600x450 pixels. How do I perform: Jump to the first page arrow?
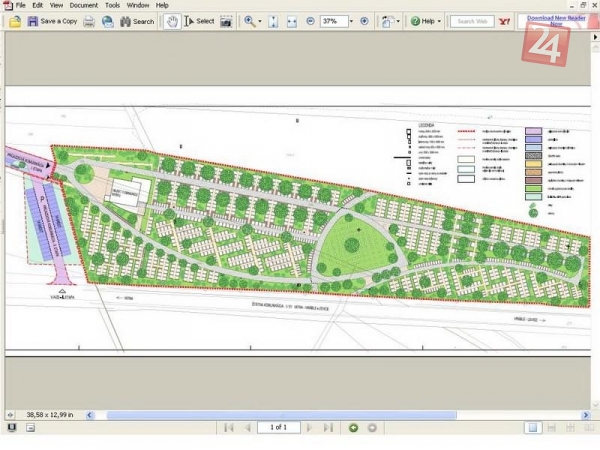(229, 428)
